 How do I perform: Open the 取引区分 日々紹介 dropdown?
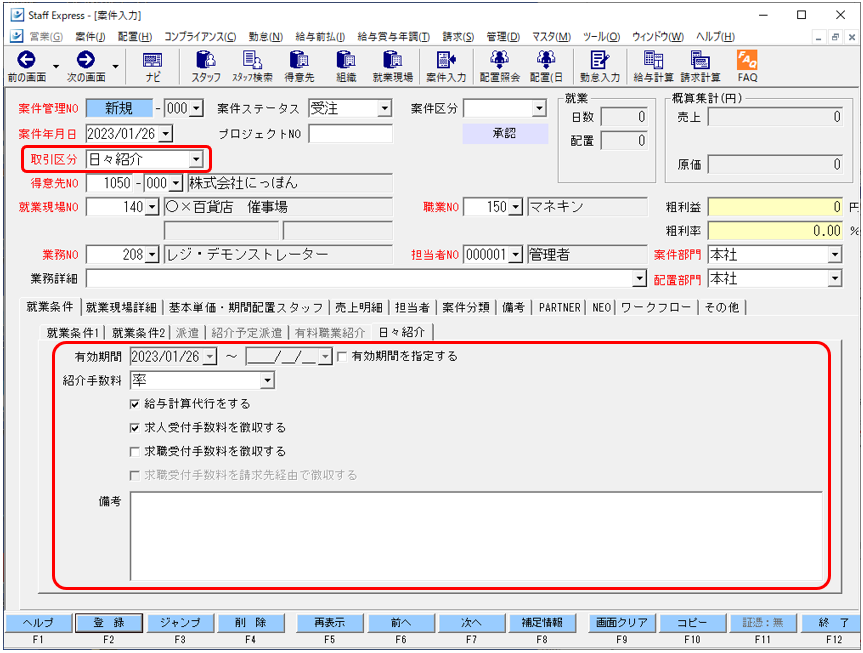click(x=196, y=160)
